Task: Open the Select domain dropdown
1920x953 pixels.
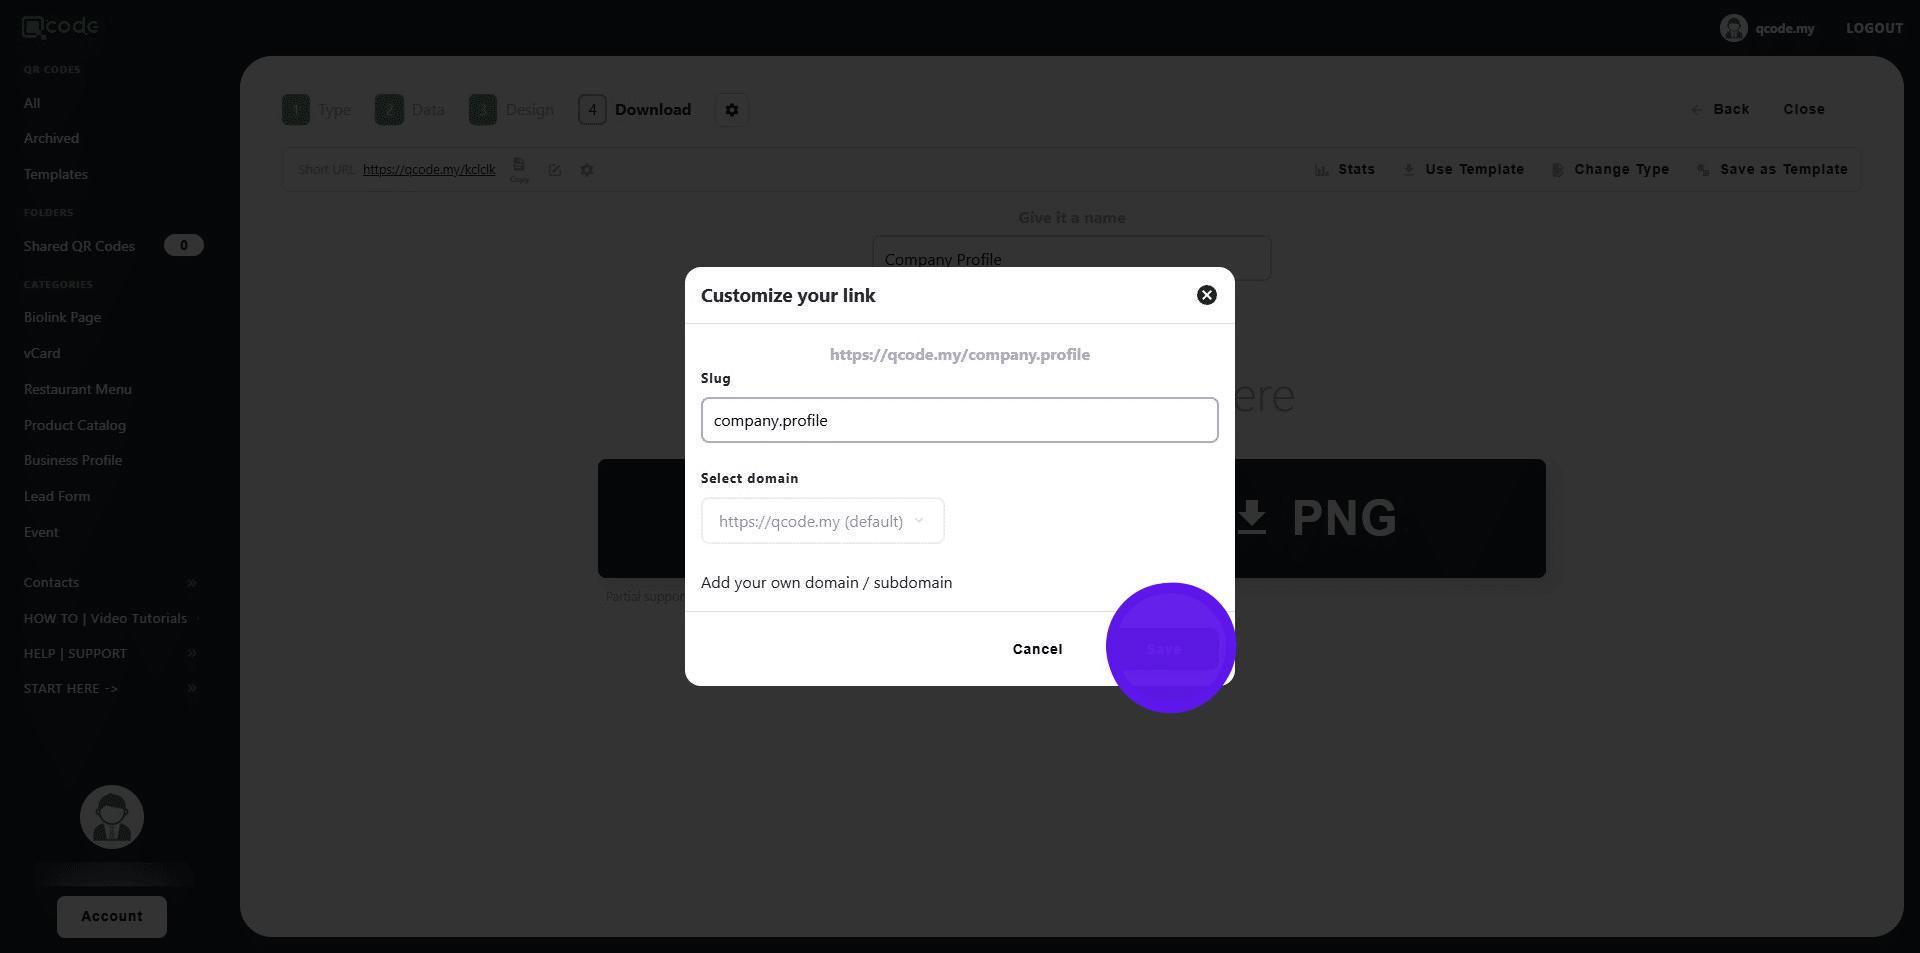Action: (822, 521)
